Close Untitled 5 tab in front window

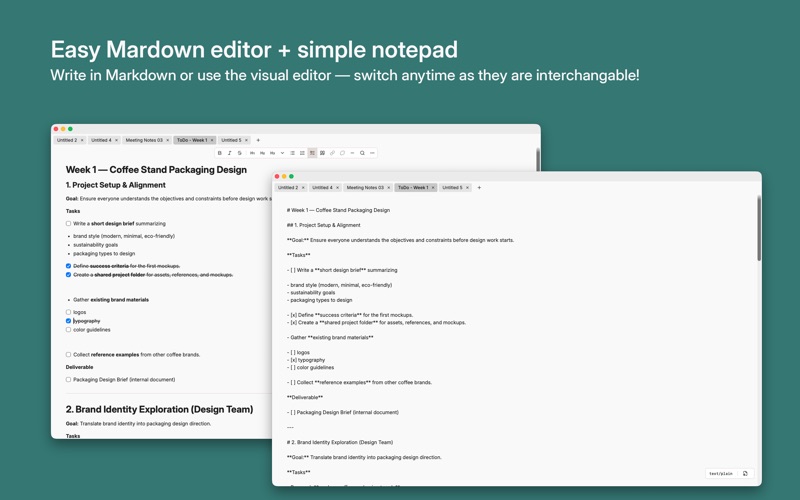(x=467, y=188)
